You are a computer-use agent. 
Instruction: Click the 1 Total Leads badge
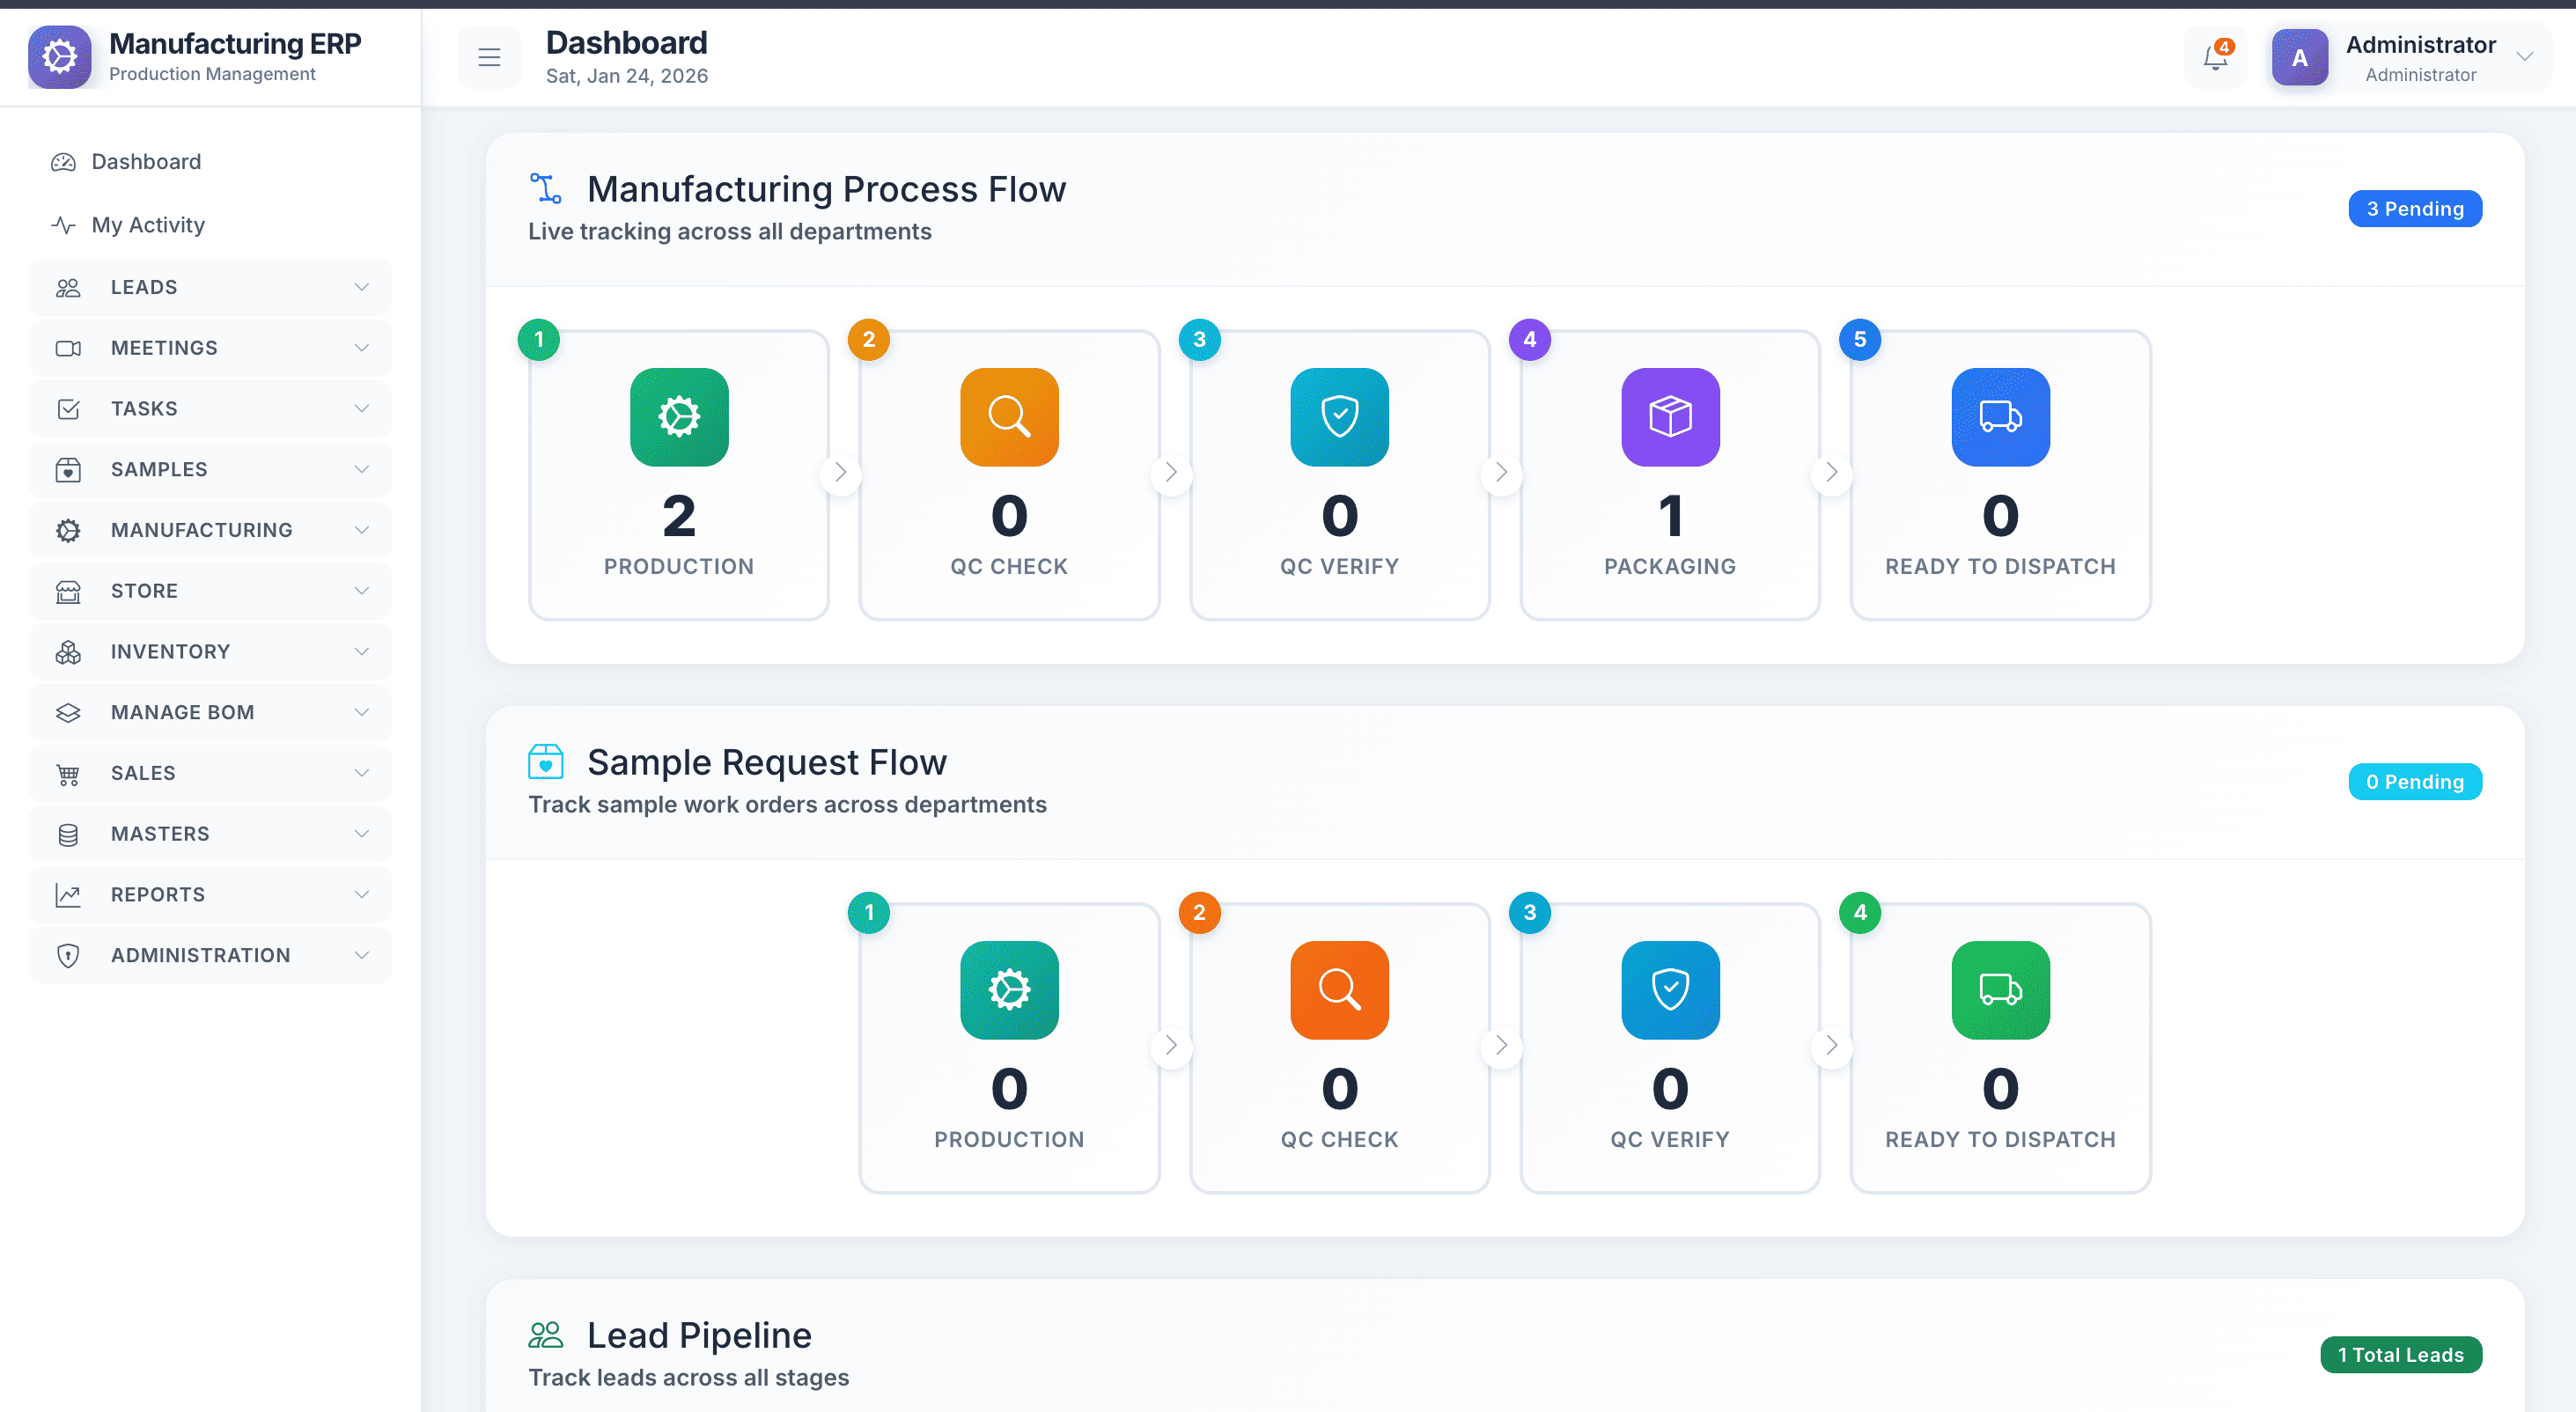(x=2400, y=1355)
